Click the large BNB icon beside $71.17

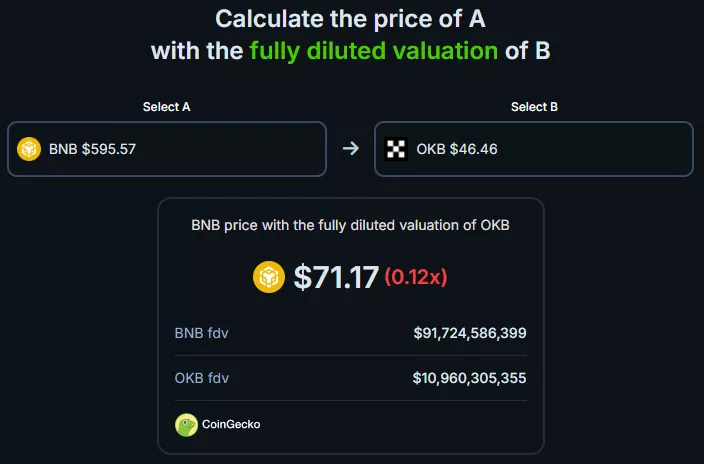270,277
